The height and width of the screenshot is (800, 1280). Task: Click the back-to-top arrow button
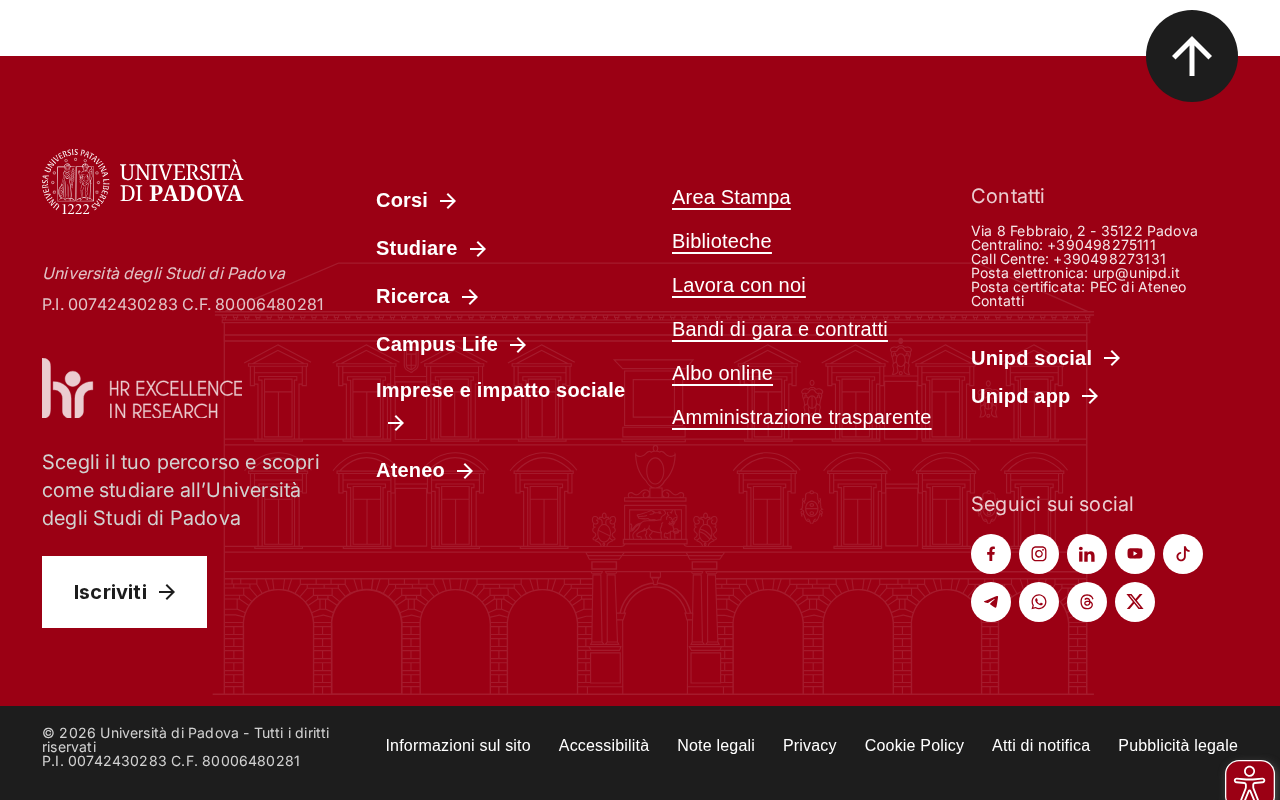coord(1192,56)
